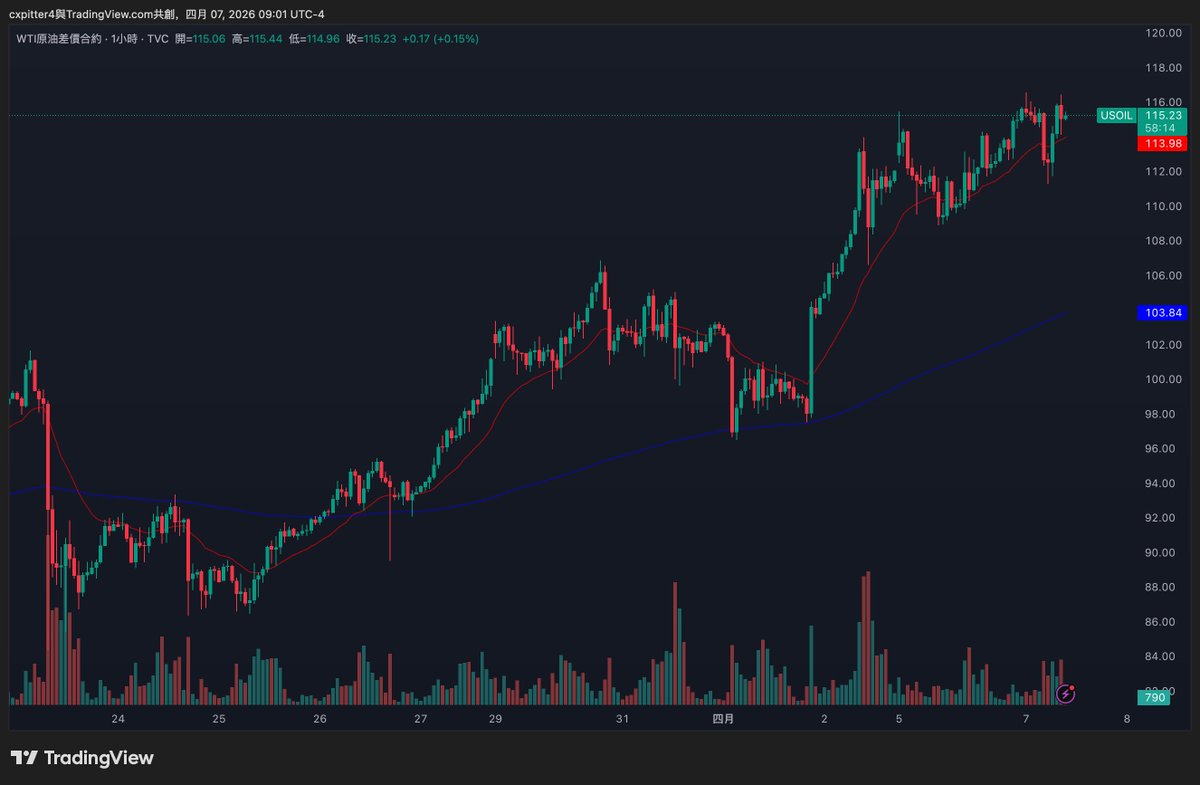
Task: Click the 102.00 price axis label
Action: click(x=1164, y=345)
